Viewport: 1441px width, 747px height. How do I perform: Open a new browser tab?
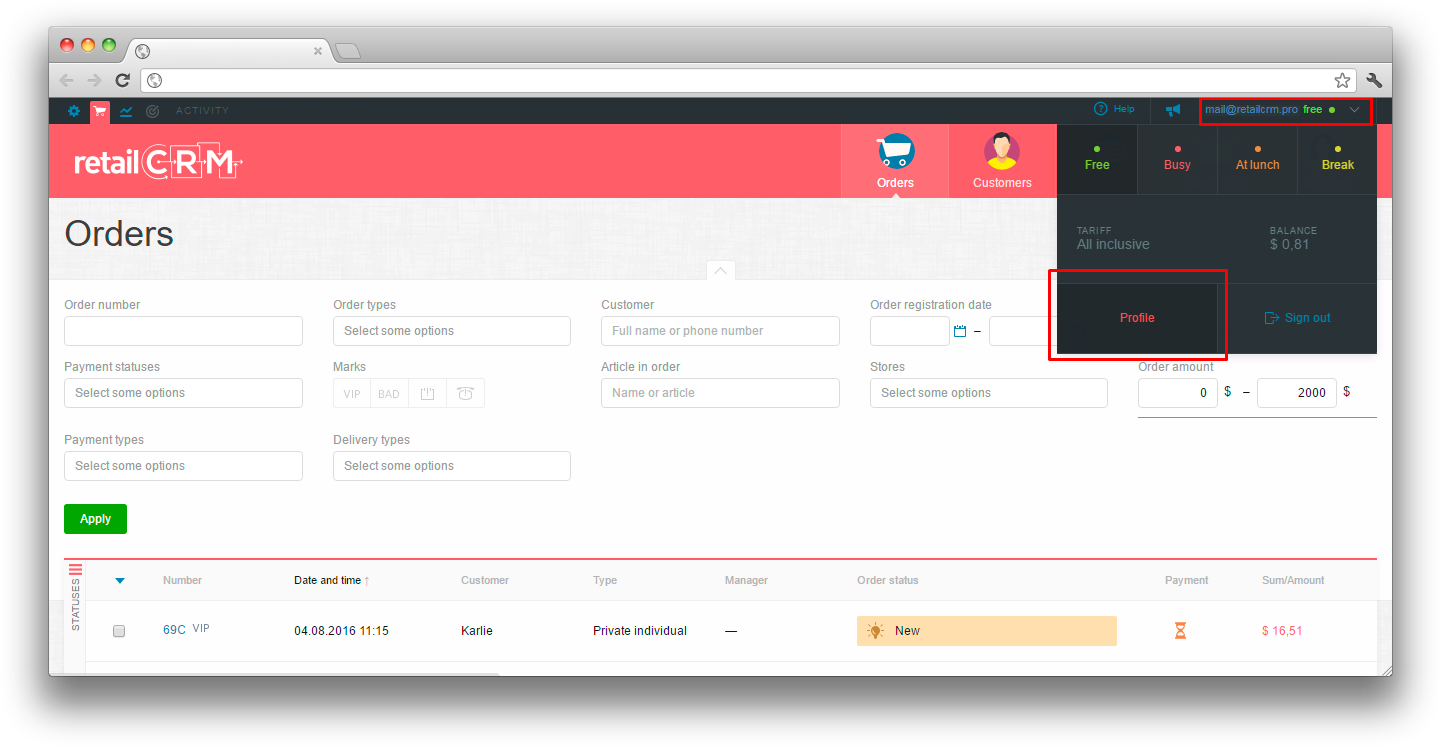pos(347,51)
